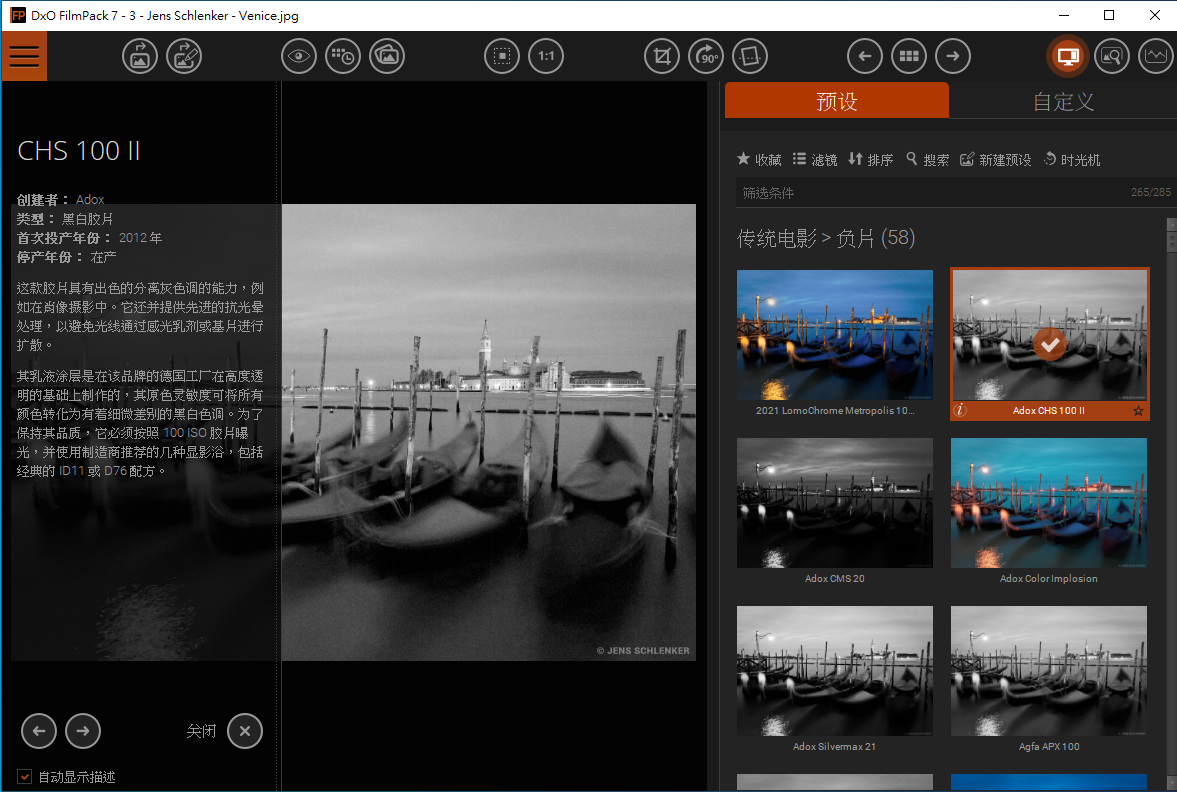Go to previous image in toolbar
Image resolution: width=1177 pixels, height=792 pixels.
pyautogui.click(x=865, y=56)
